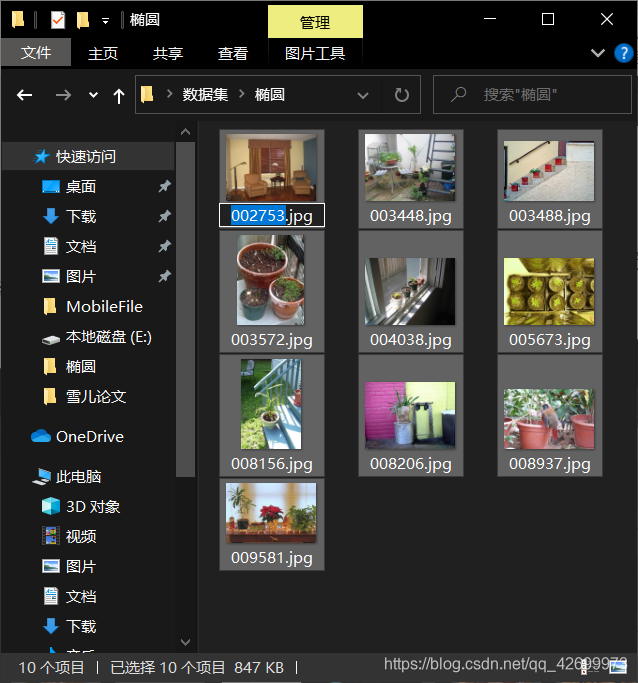Viewport: 638px width, 683px height.
Task: Switch to the 主页 ribbon tab
Action: click(x=103, y=53)
